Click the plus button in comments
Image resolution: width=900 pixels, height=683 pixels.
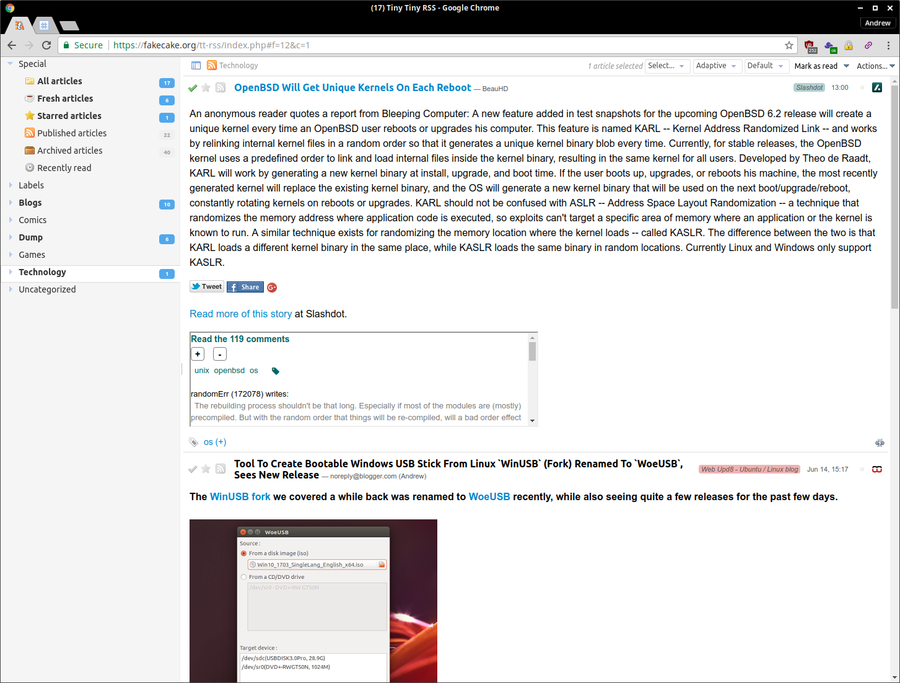pos(197,354)
